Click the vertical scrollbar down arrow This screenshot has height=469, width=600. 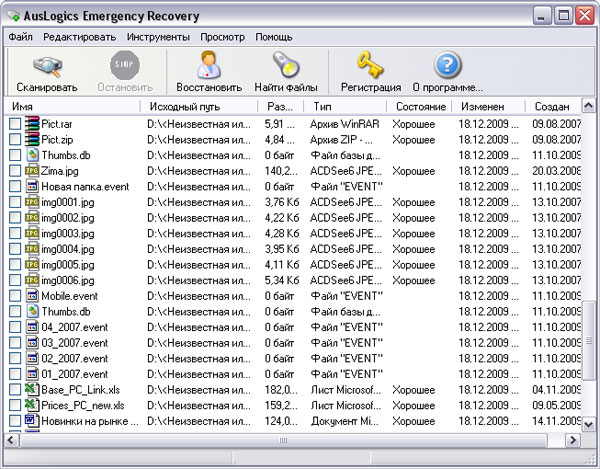(588, 424)
